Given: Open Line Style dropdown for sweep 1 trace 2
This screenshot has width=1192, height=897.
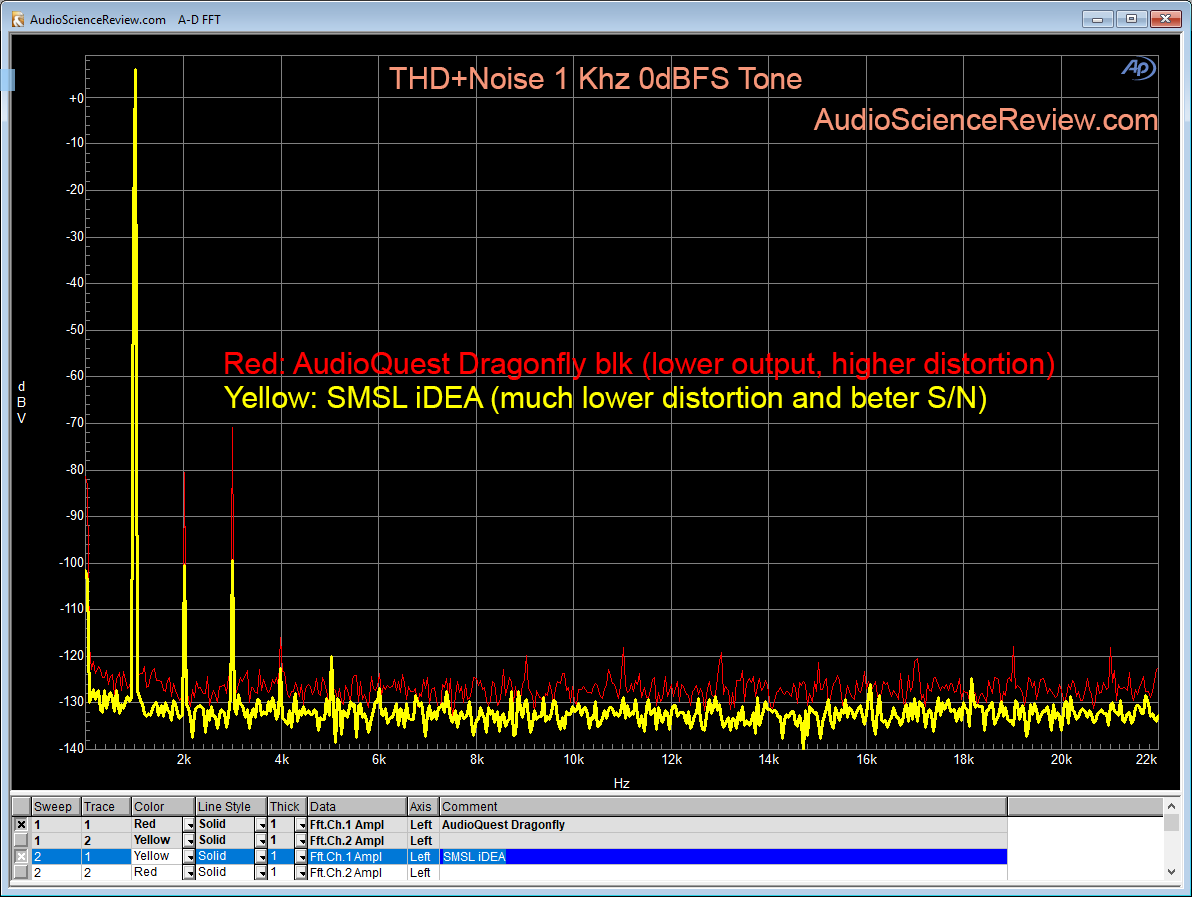Looking at the screenshot, I should (x=261, y=841).
